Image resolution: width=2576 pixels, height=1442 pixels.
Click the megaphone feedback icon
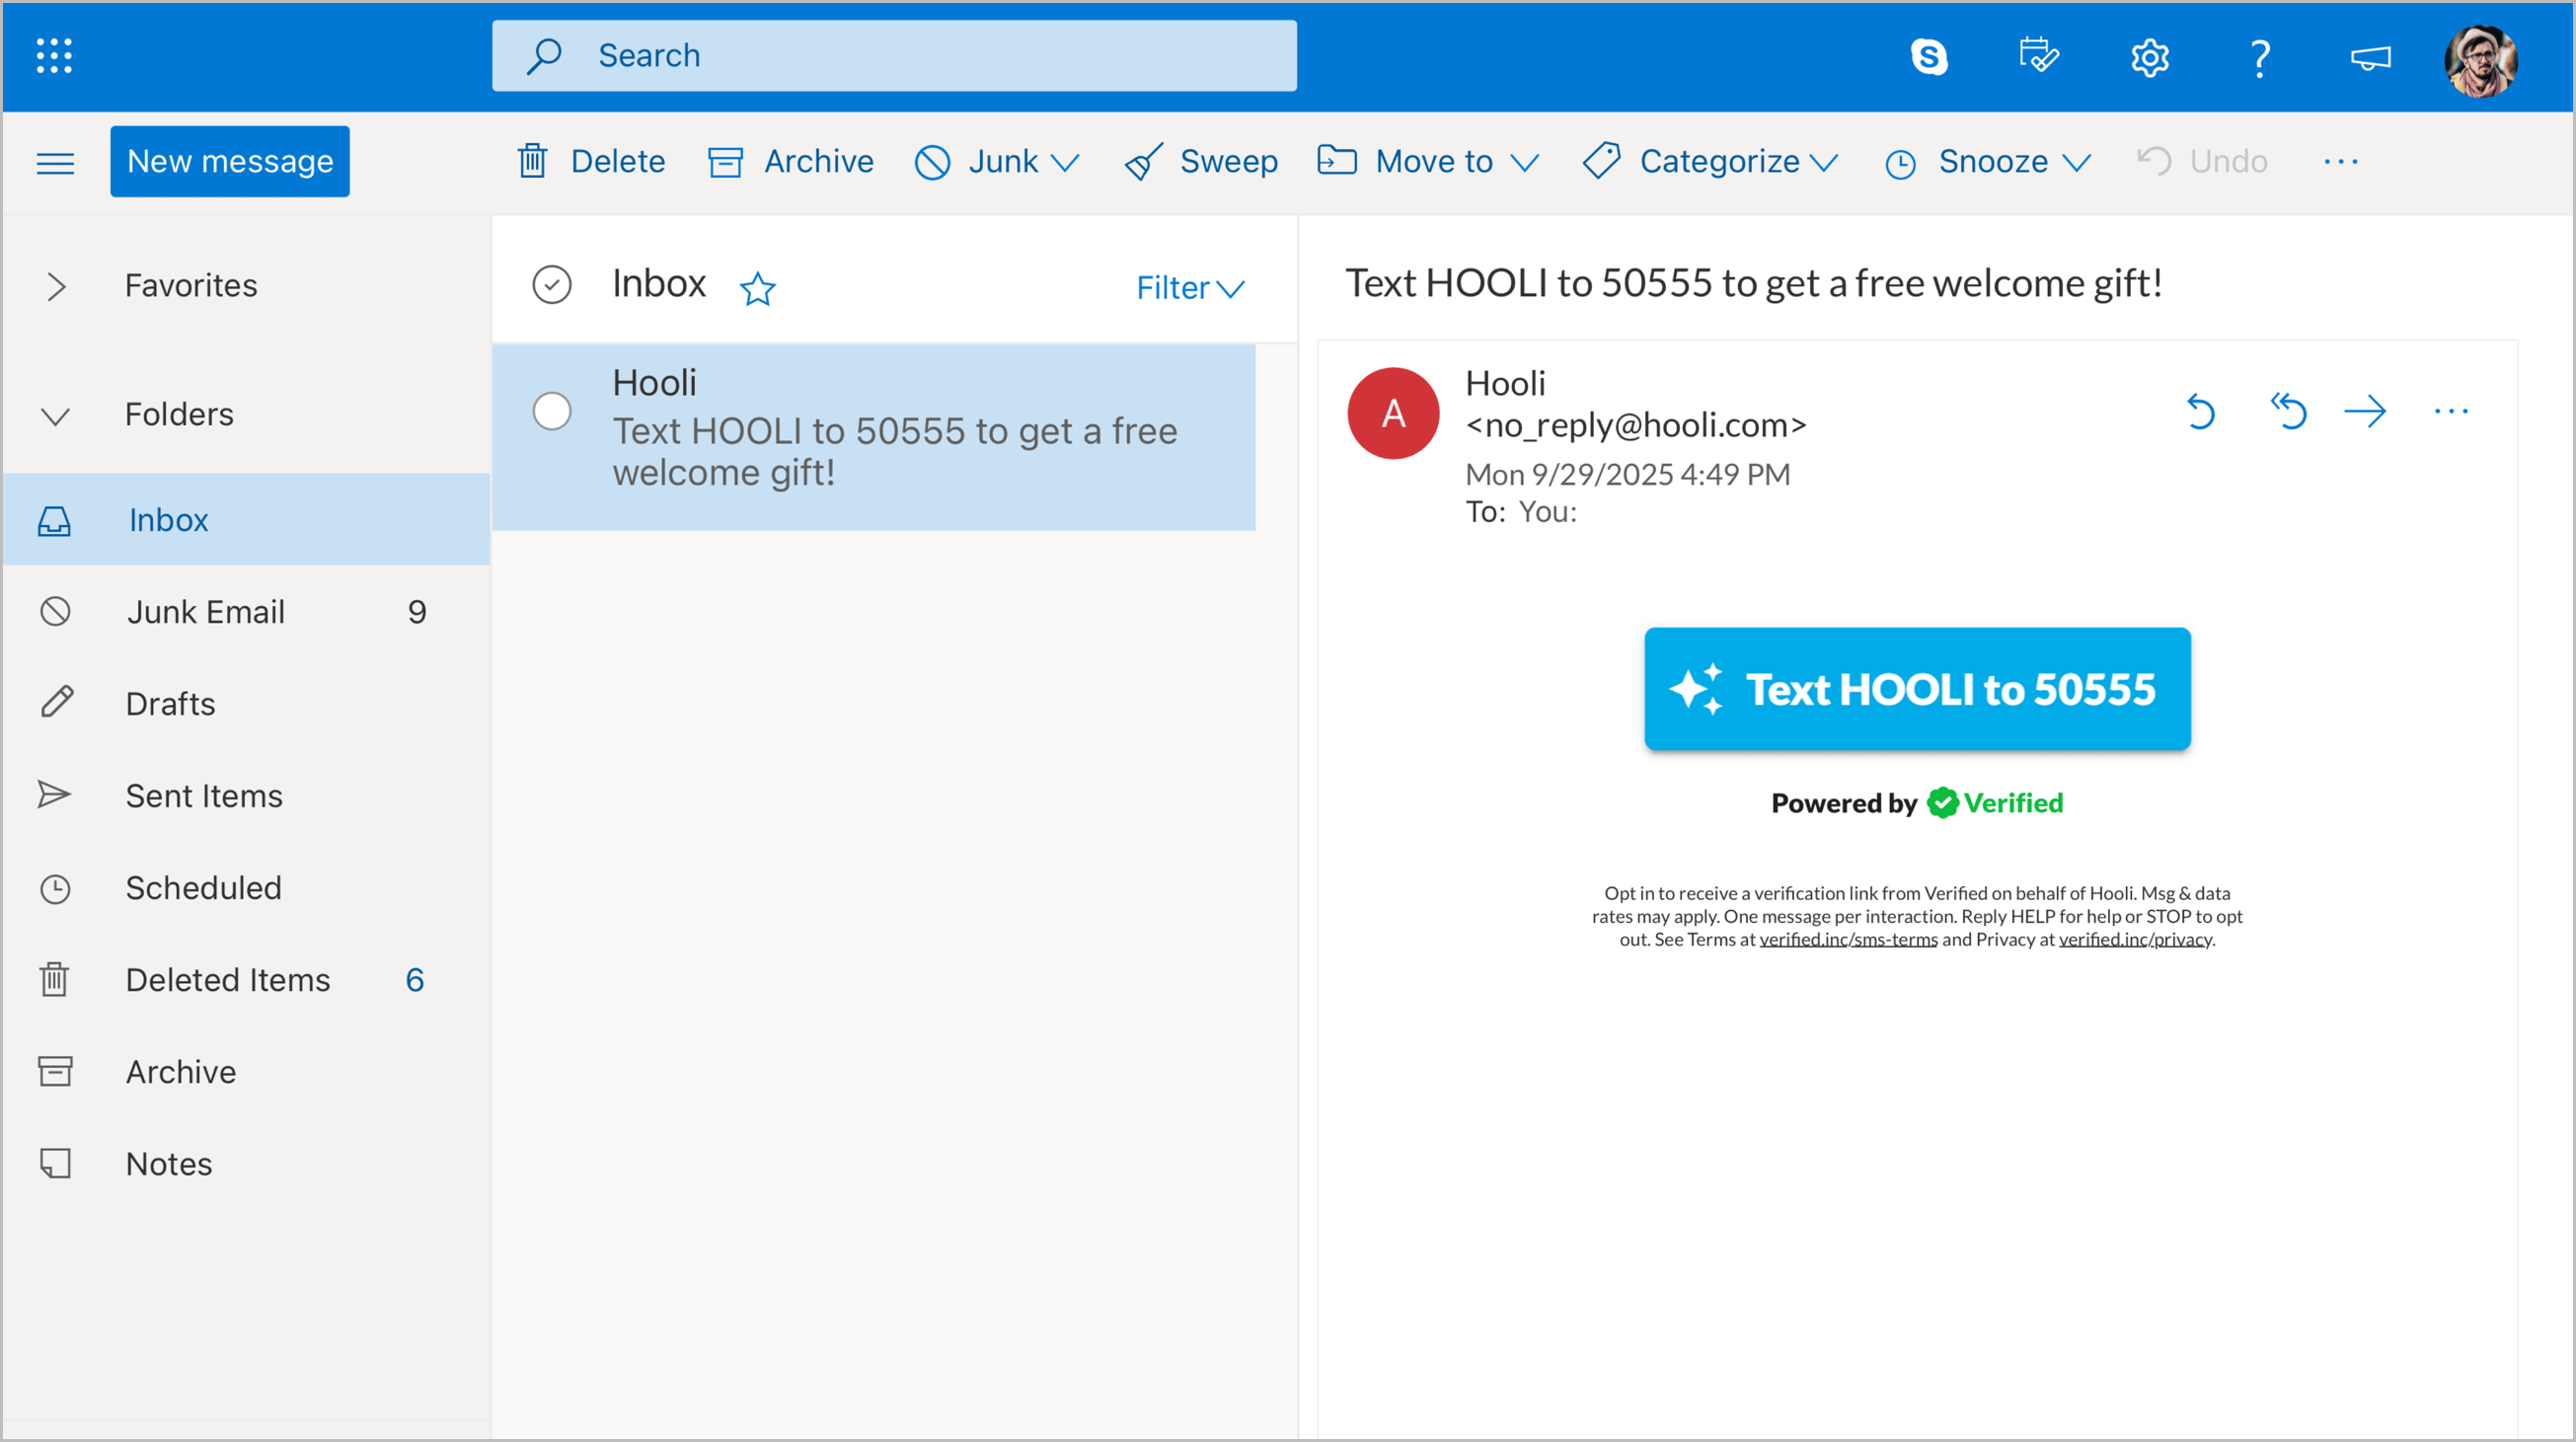(x=2370, y=57)
